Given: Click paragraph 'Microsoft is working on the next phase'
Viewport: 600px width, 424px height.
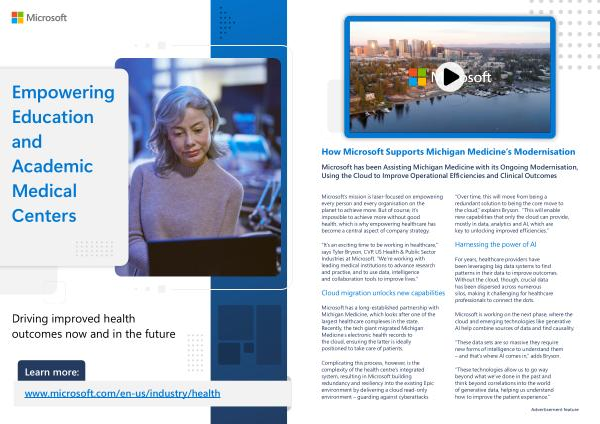Looking at the screenshot, I should click(514, 321).
